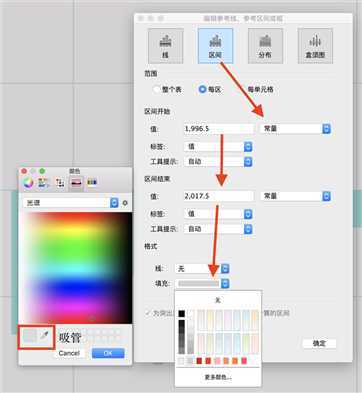Open the band start 标签 dropdown
362x393 pixels.
218,147
